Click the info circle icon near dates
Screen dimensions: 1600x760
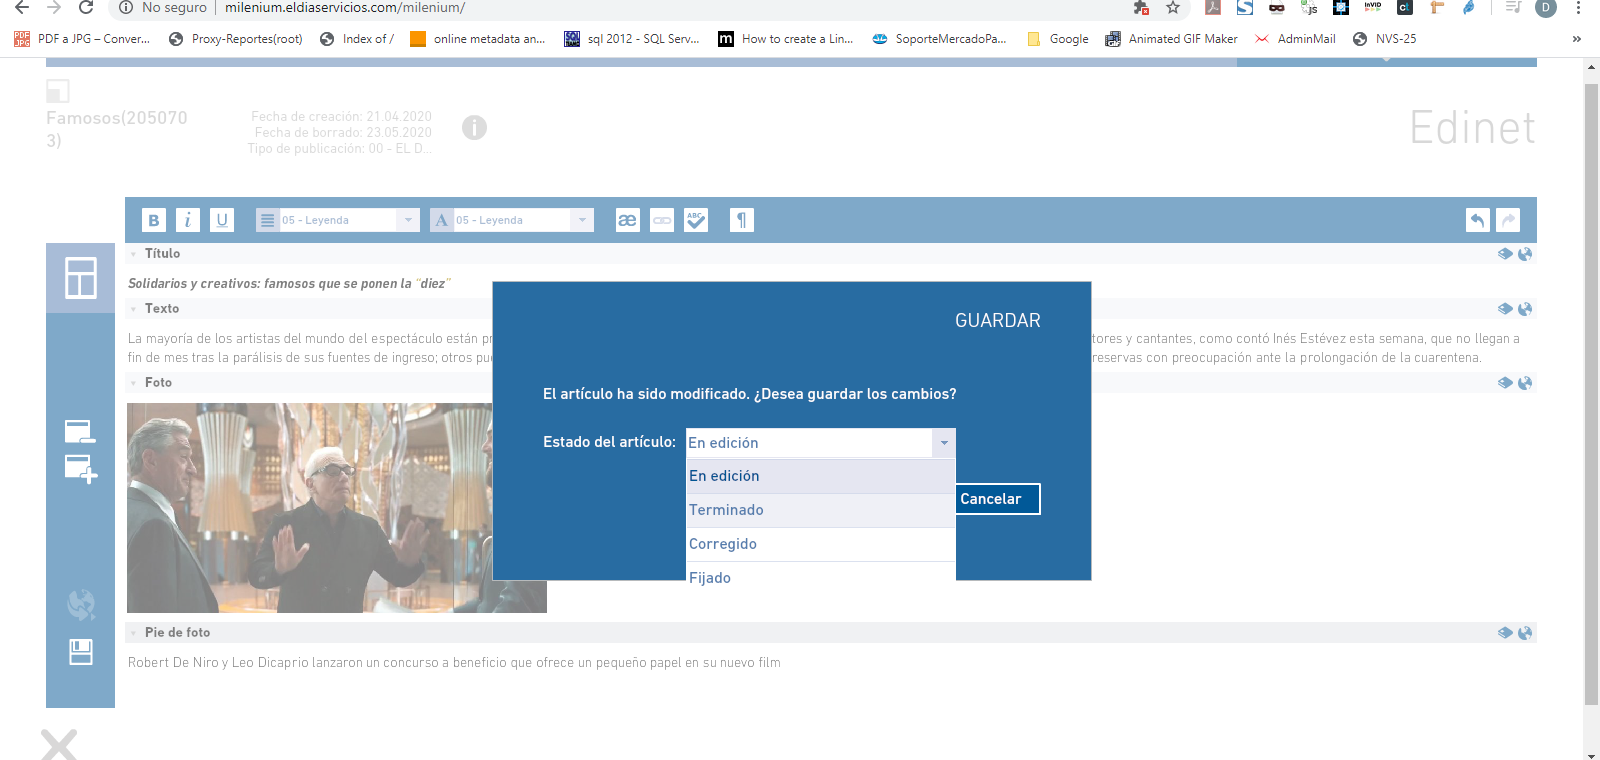474,128
